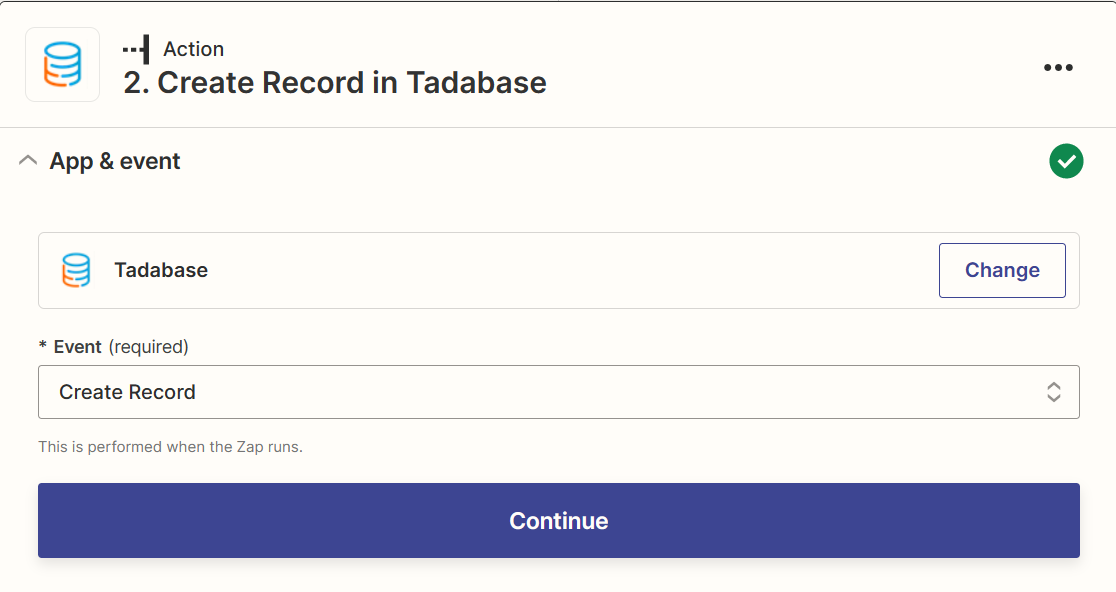Open the Event dropdown chevron
The image size is (1116, 592).
1054,392
